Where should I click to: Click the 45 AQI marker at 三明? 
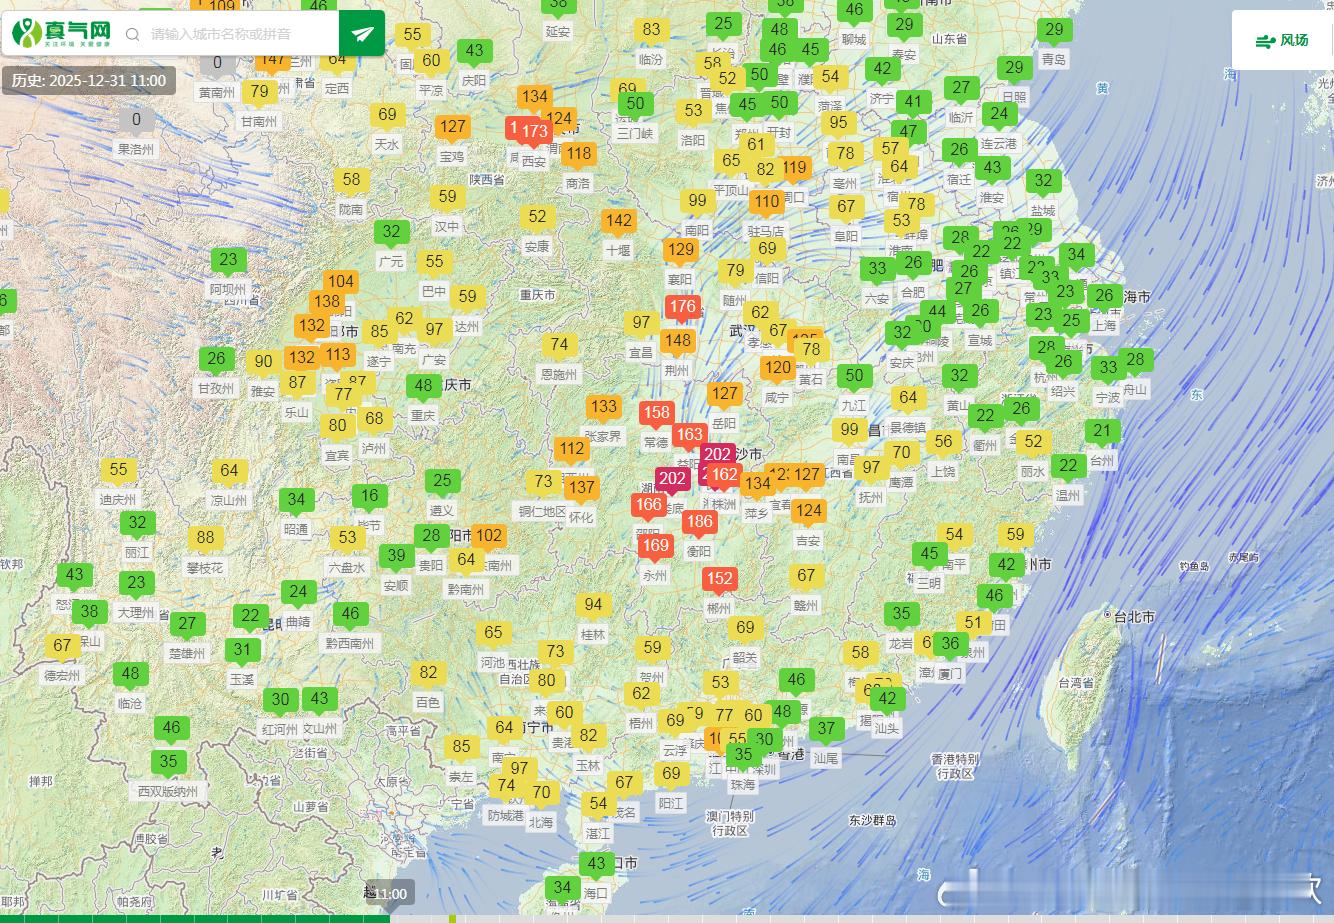click(930, 554)
